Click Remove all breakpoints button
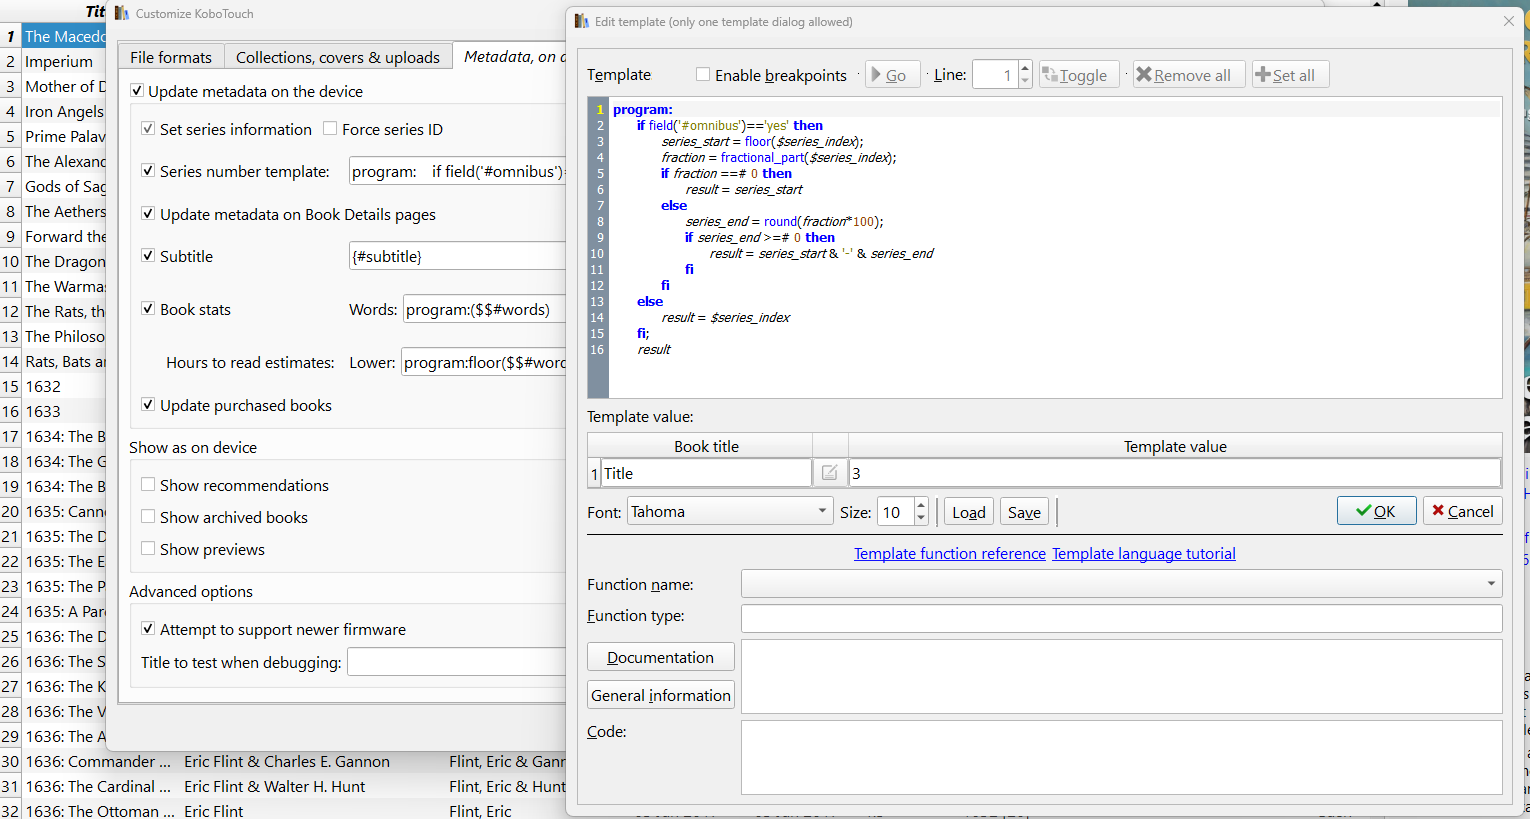This screenshot has width=1530, height=819. (x=1188, y=75)
